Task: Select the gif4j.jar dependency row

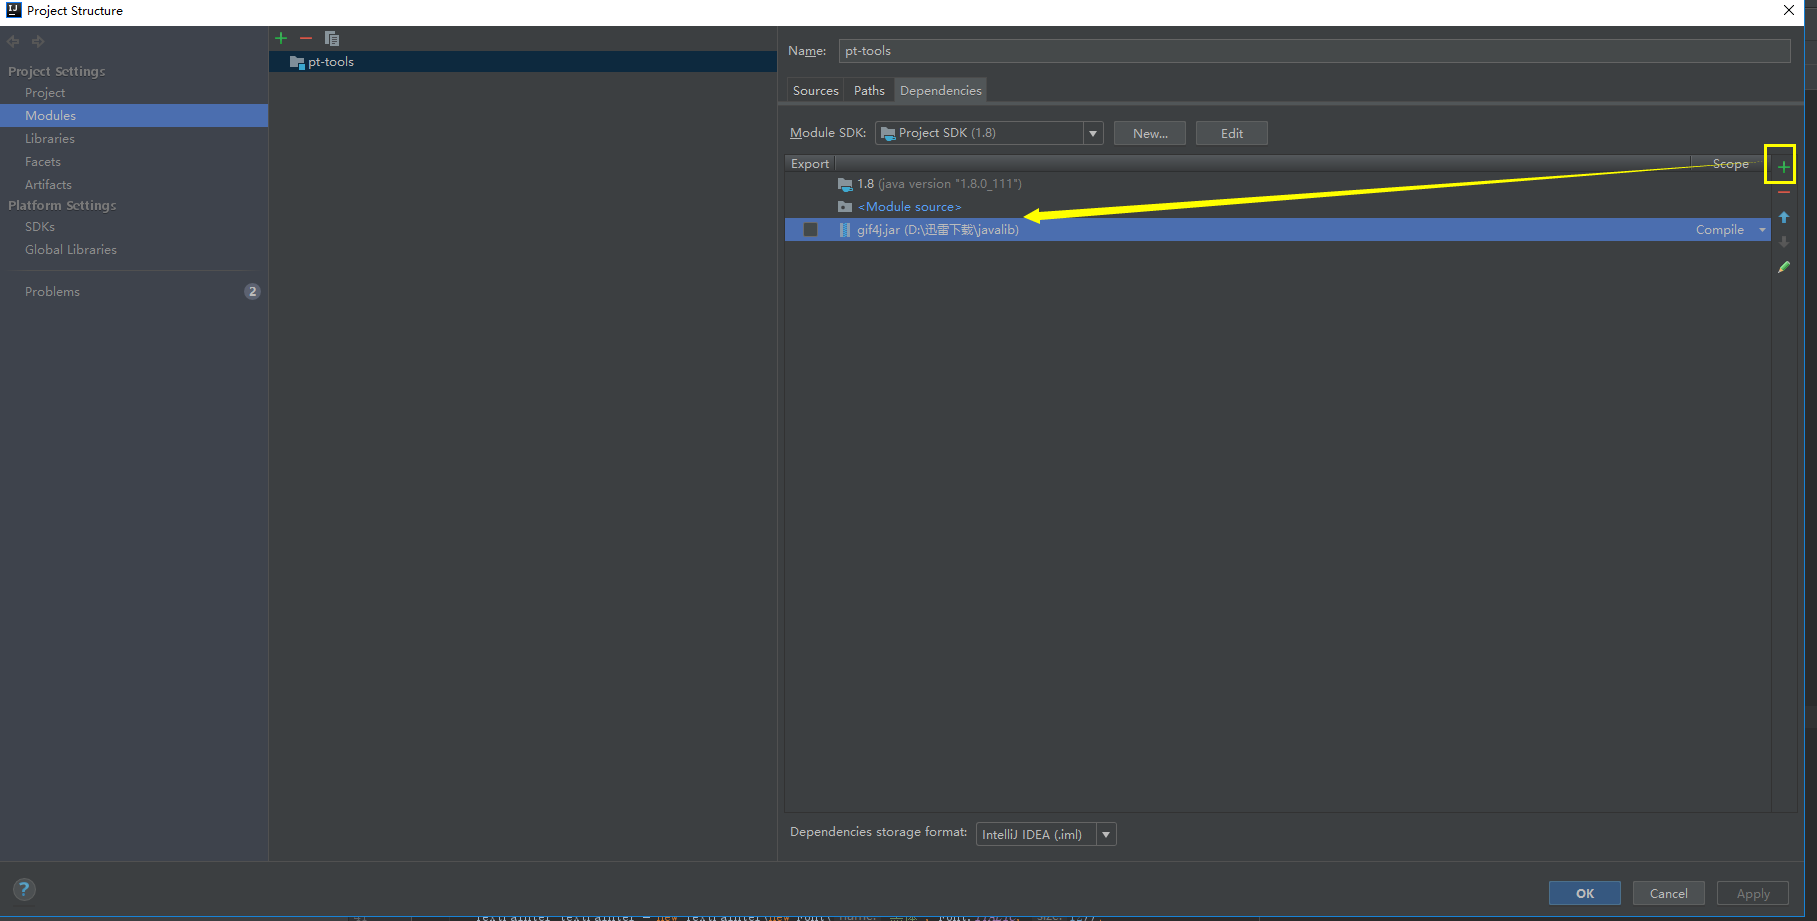Action: (1278, 230)
